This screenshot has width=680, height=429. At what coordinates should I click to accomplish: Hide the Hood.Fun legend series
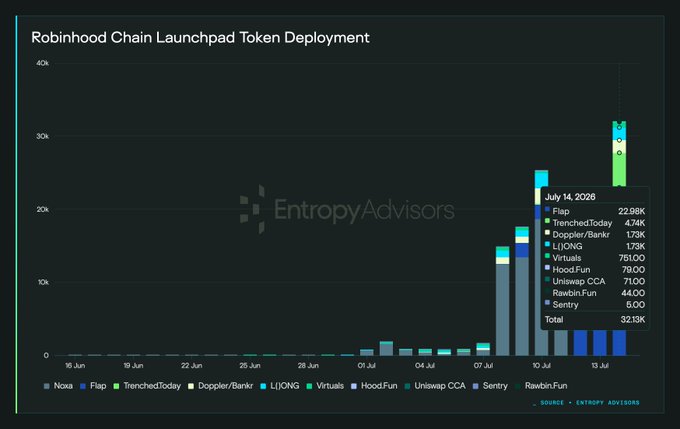pyautogui.click(x=374, y=386)
